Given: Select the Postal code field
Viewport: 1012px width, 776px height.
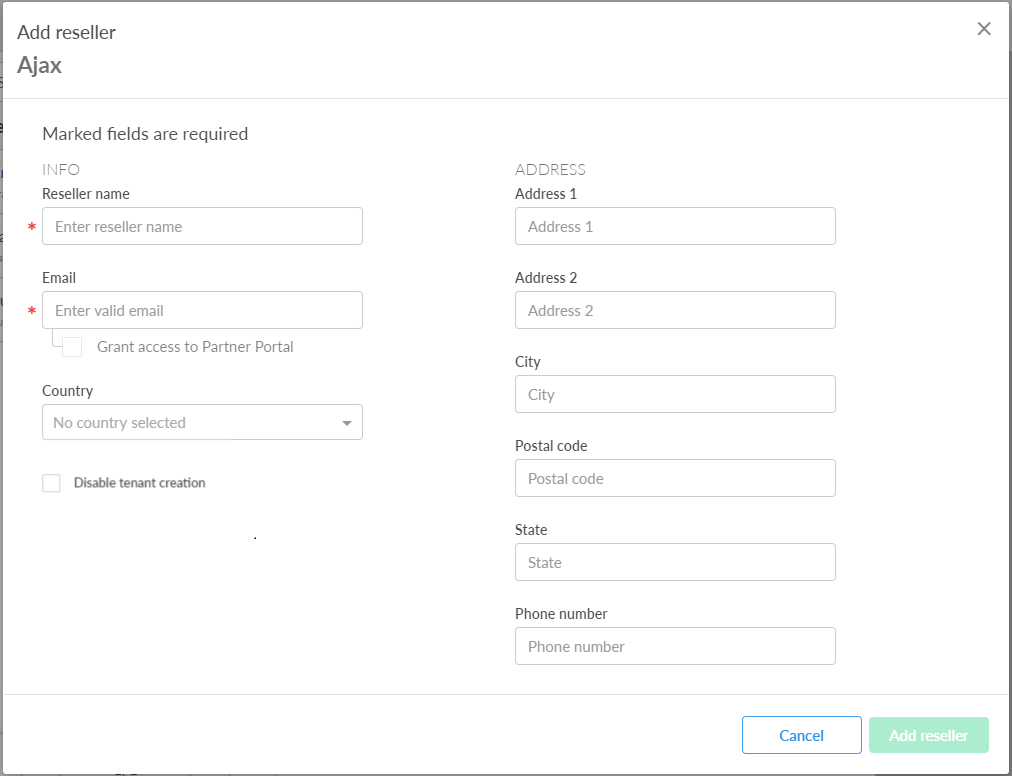Looking at the screenshot, I should click(x=675, y=479).
